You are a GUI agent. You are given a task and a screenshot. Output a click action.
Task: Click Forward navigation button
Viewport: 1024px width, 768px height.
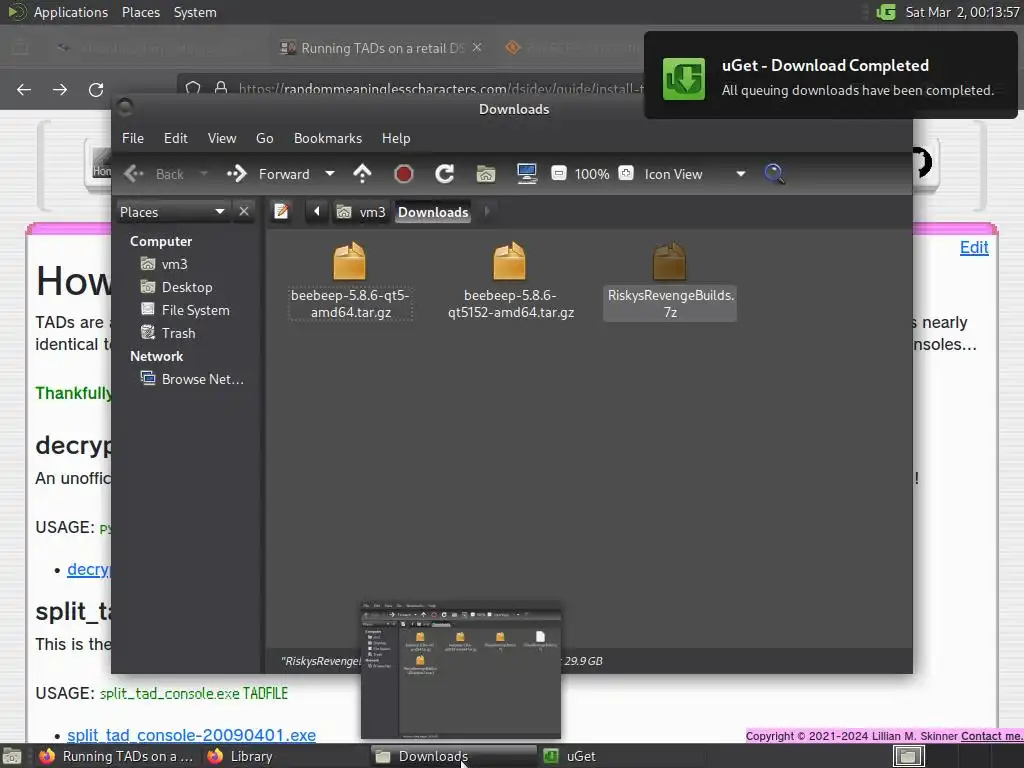pyautogui.click(x=268, y=174)
